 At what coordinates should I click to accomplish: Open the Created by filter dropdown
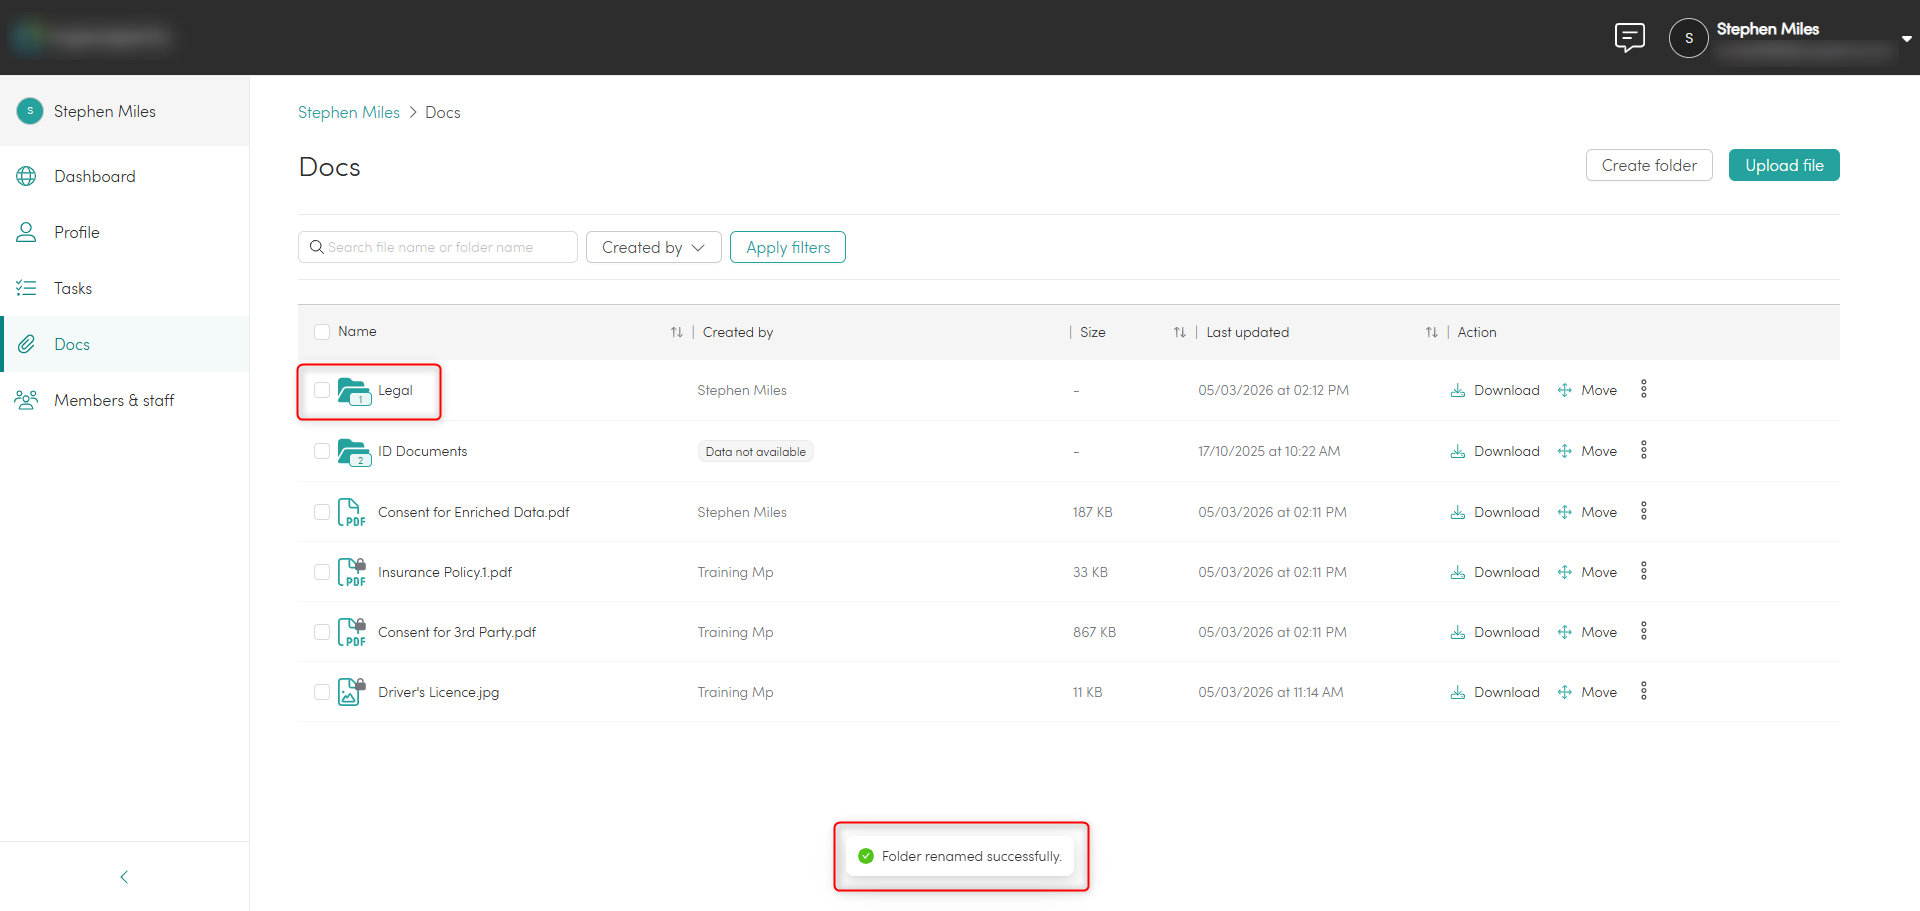click(653, 247)
